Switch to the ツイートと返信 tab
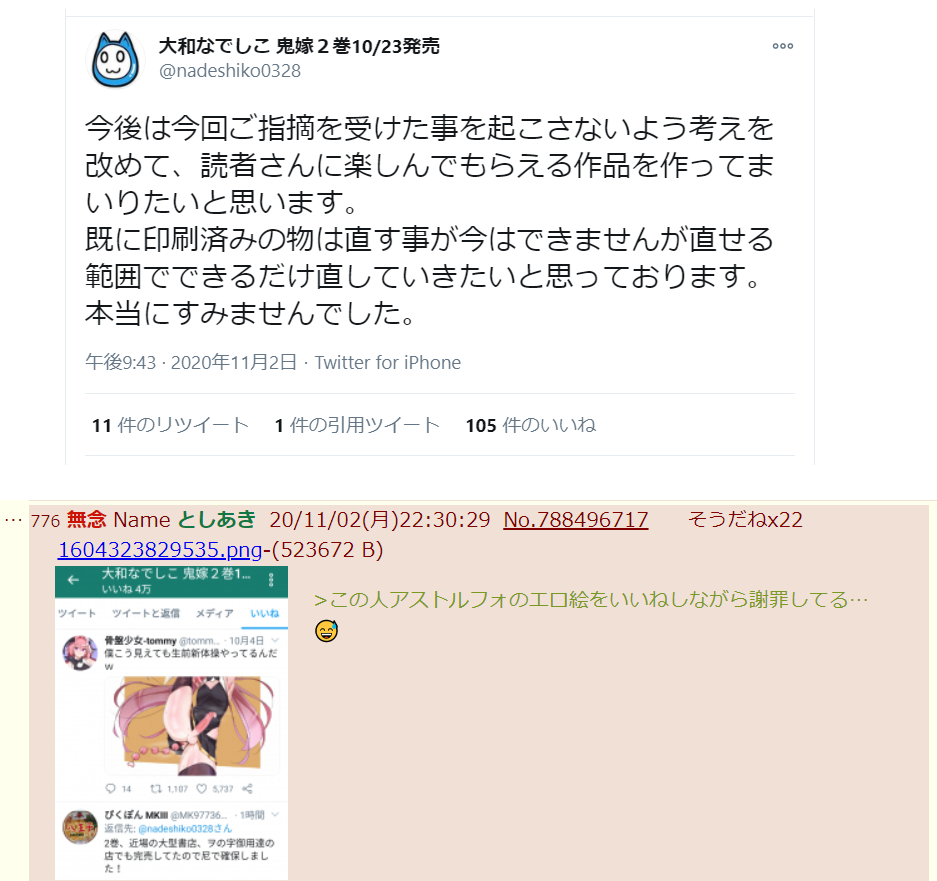Screen dimensions: 937x881 pyautogui.click(x=145, y=613)
